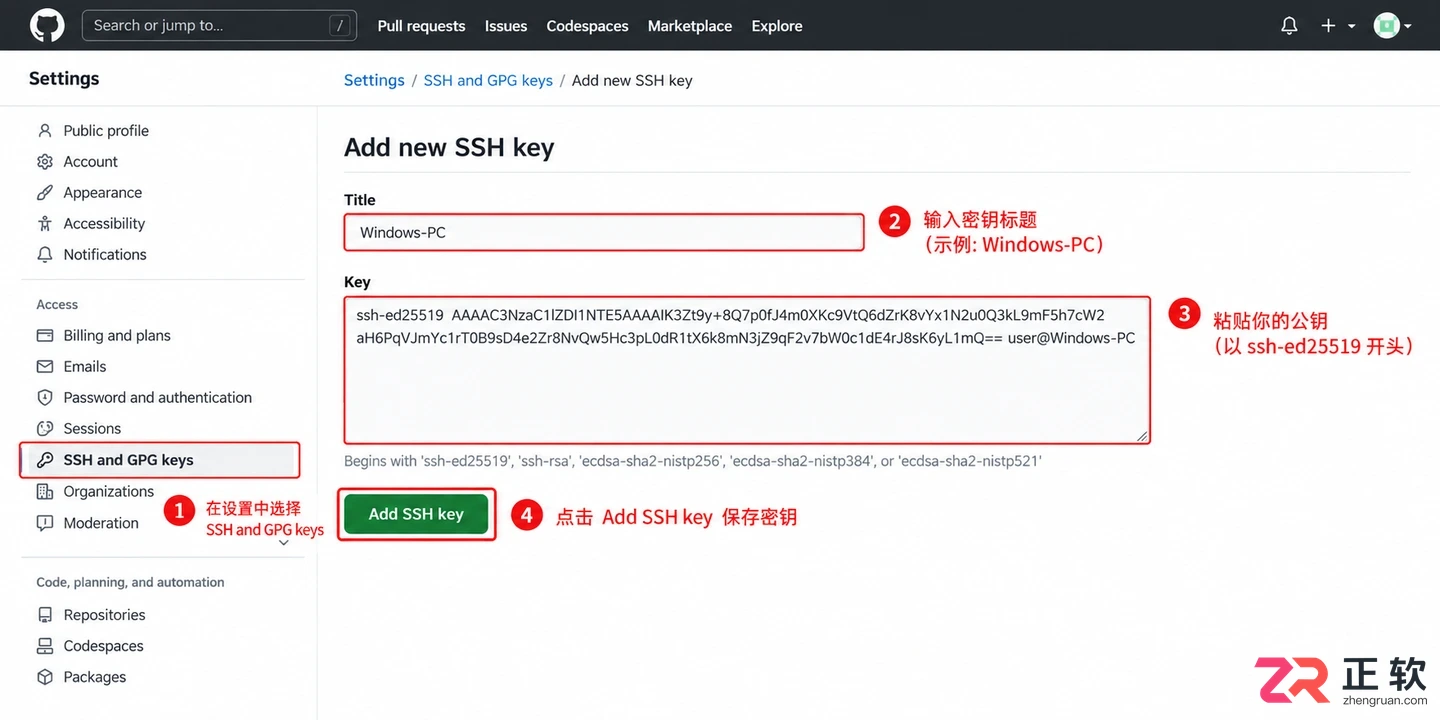The height and width of the screenshot is (720, 1440).
Task: Click the Sessions broadcast icon
Action: coord(44,429)
